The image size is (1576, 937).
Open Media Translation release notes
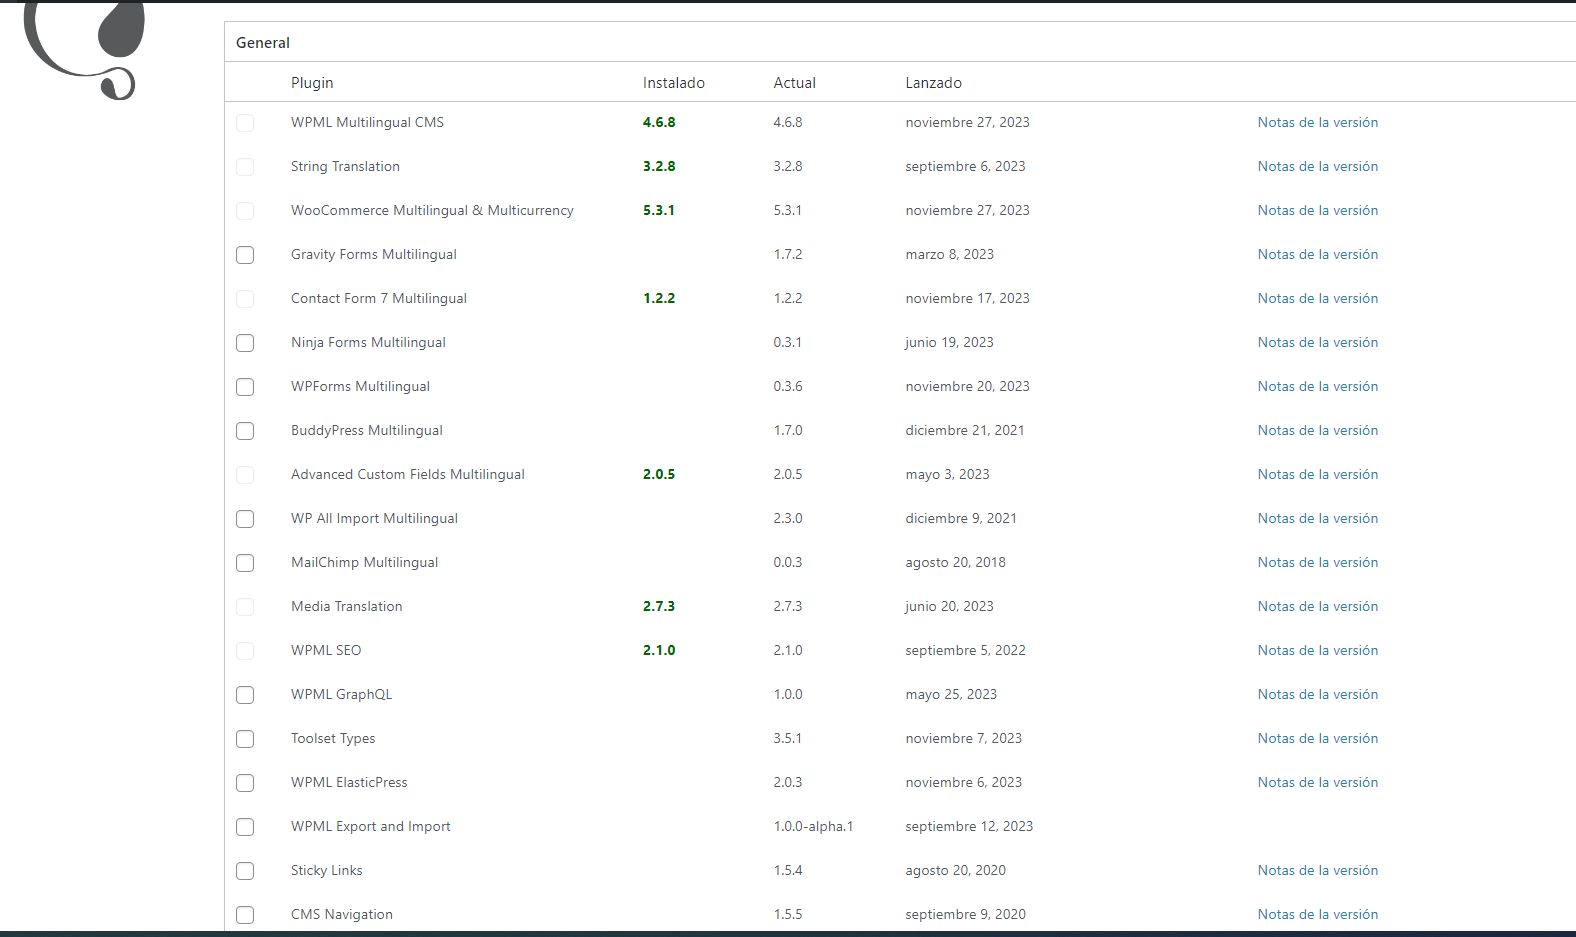click(1318, 606)
